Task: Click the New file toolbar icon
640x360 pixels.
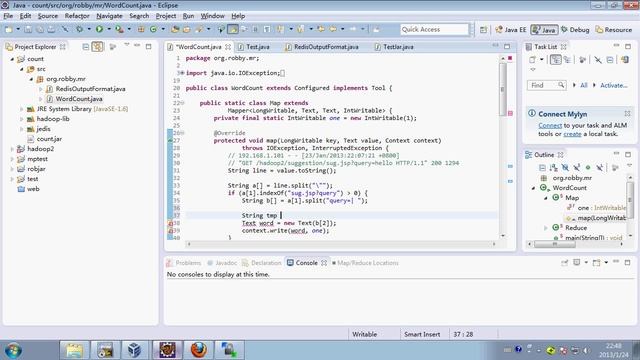Action: pyautogui.click(x=9, y=29)
